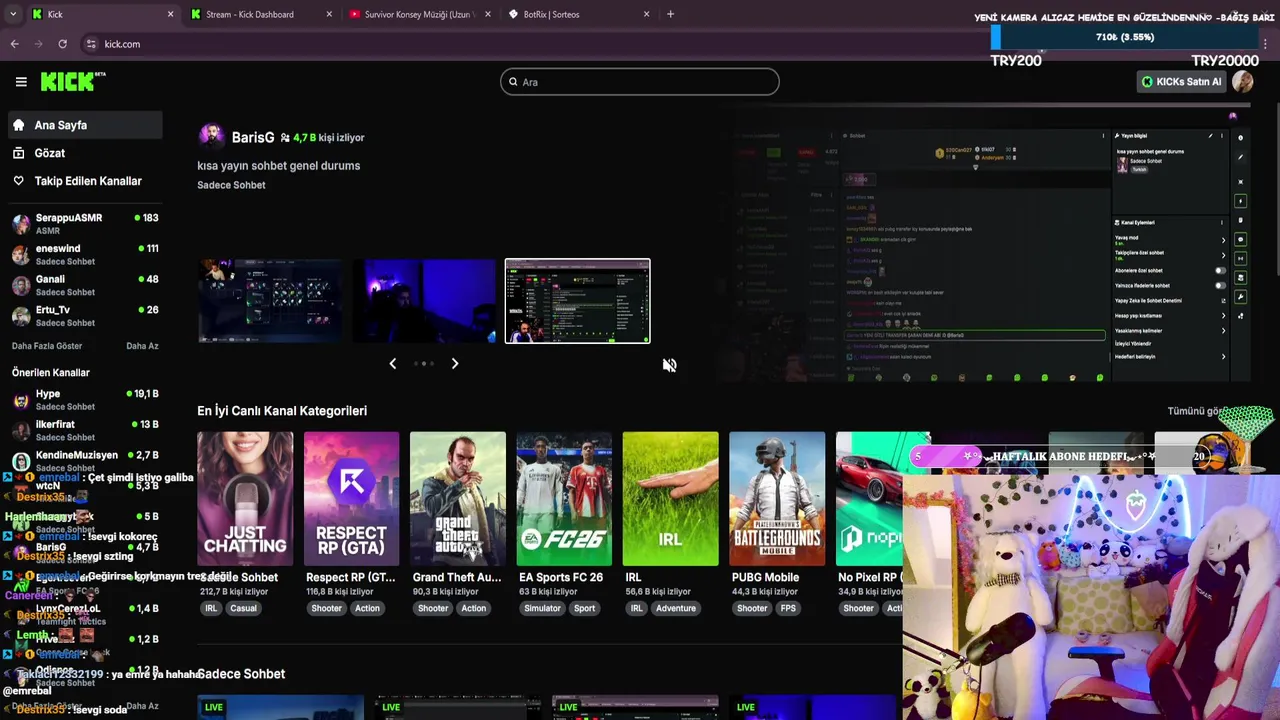Close the BotRix | Sorteos tab

(646, 14)
